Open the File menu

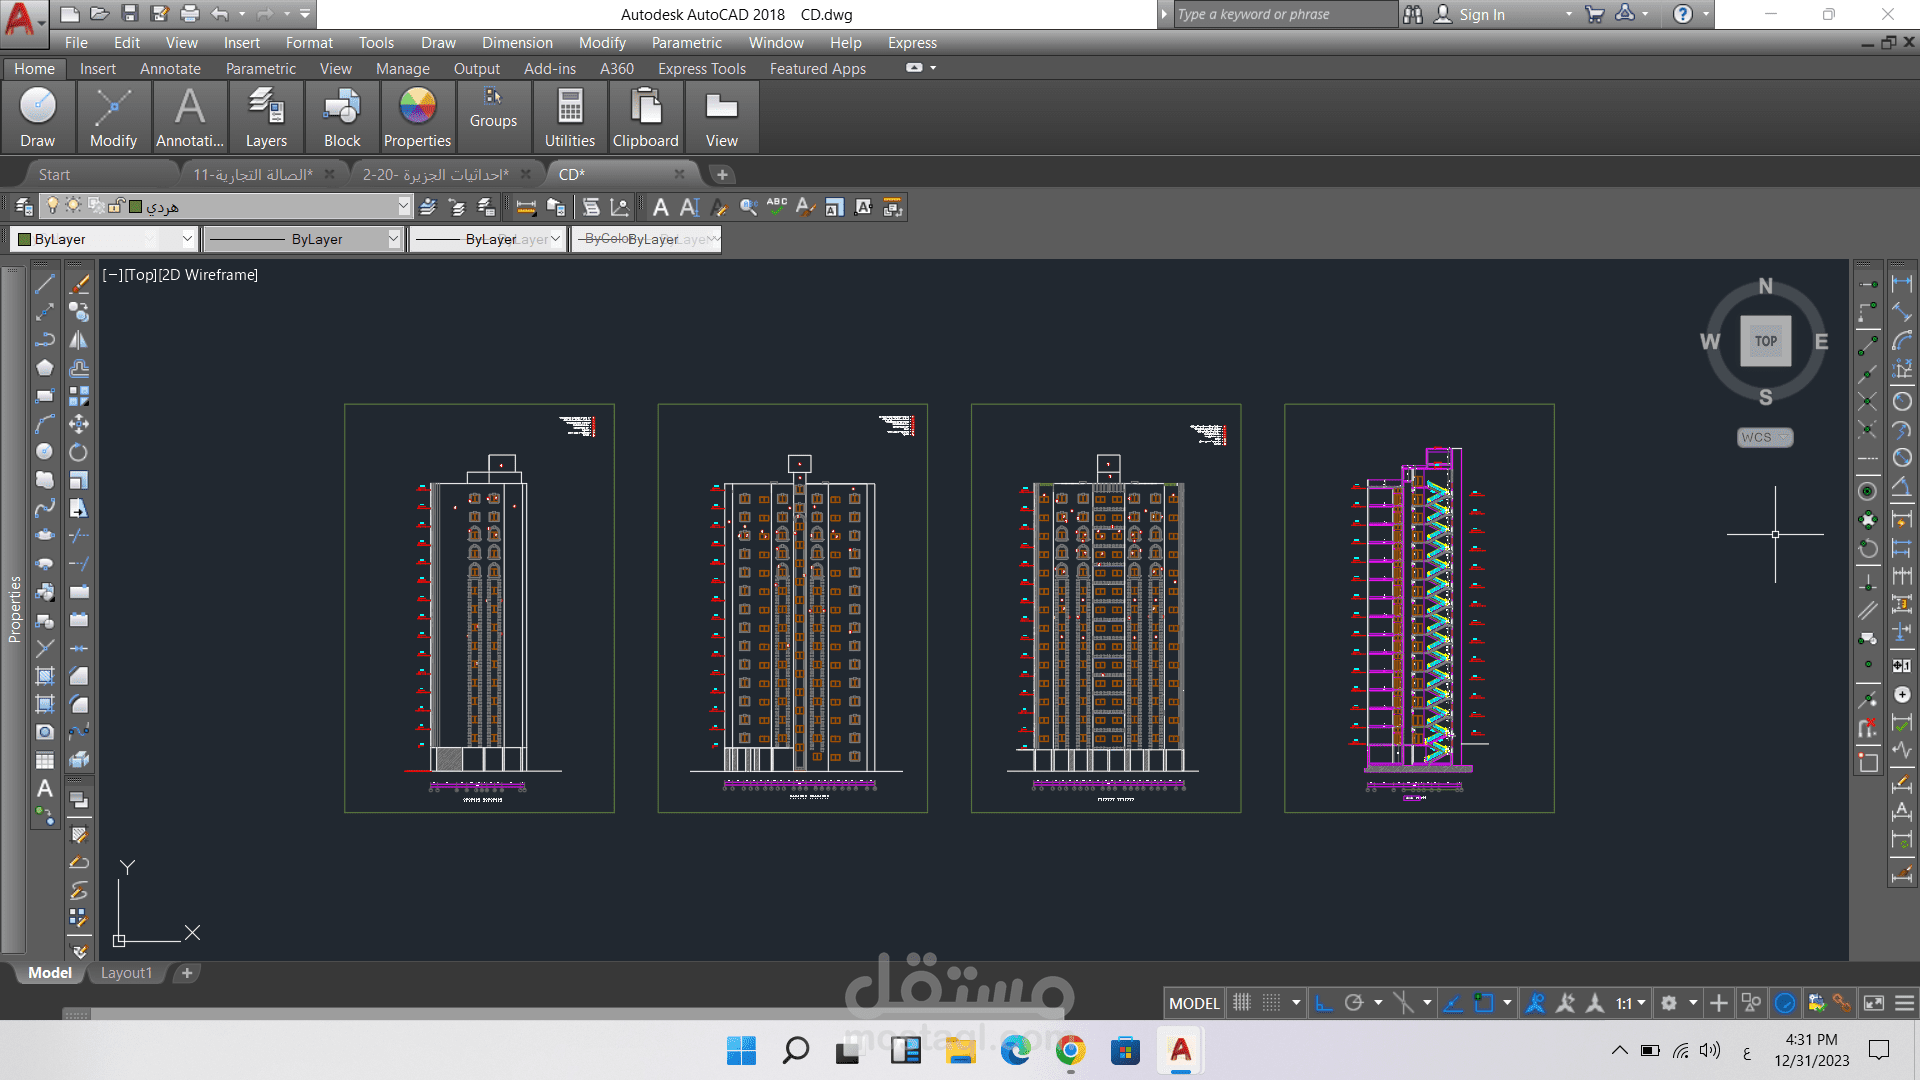point(76,43)
